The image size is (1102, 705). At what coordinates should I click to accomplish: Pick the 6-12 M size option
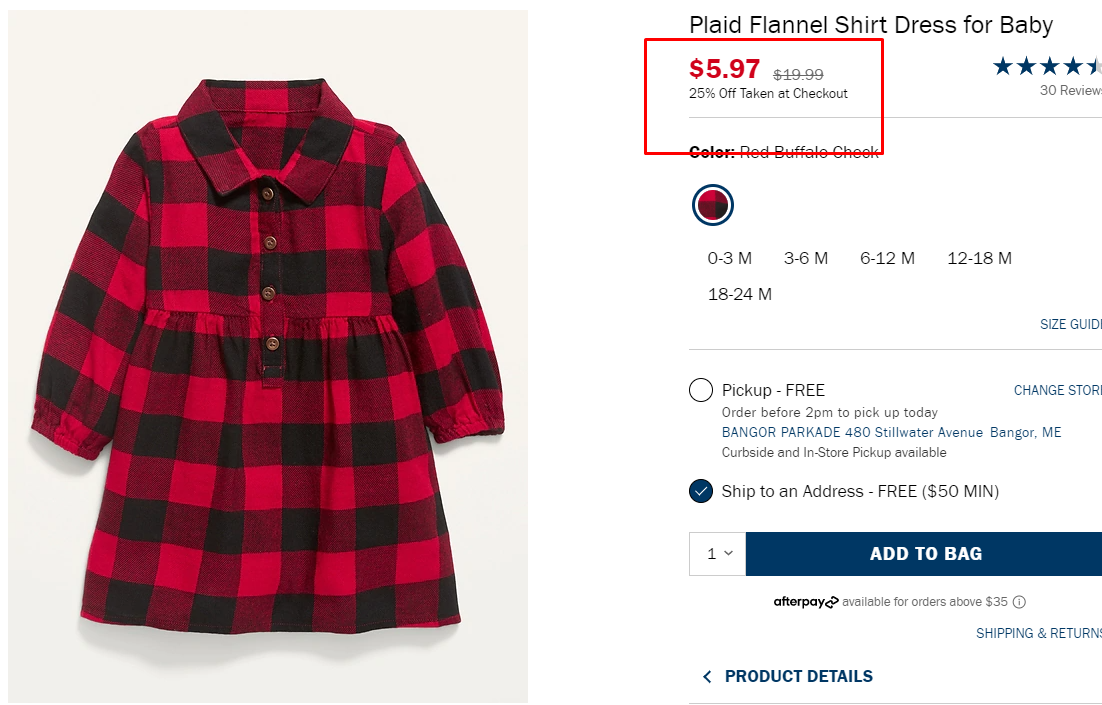887,258
